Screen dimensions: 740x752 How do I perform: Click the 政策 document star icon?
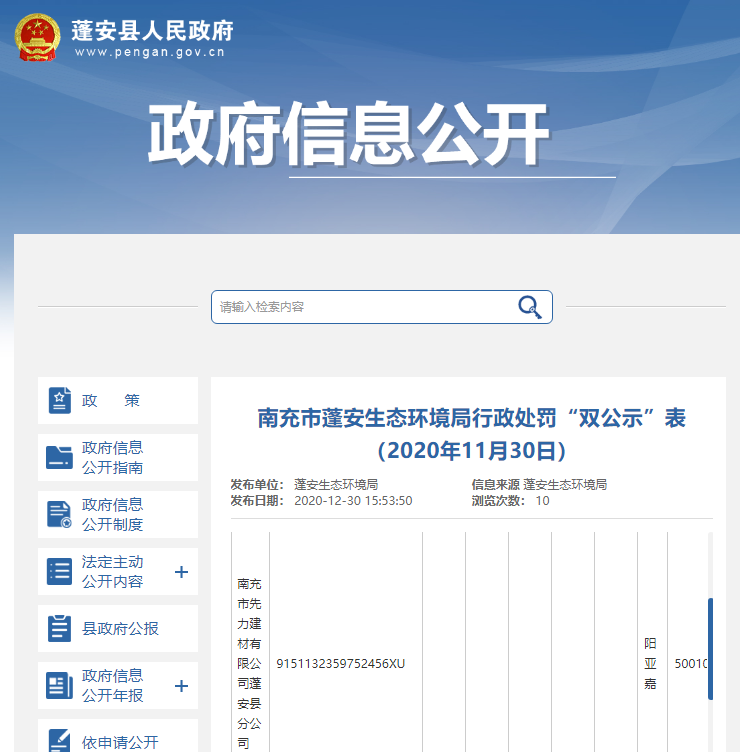click(59, 400)
